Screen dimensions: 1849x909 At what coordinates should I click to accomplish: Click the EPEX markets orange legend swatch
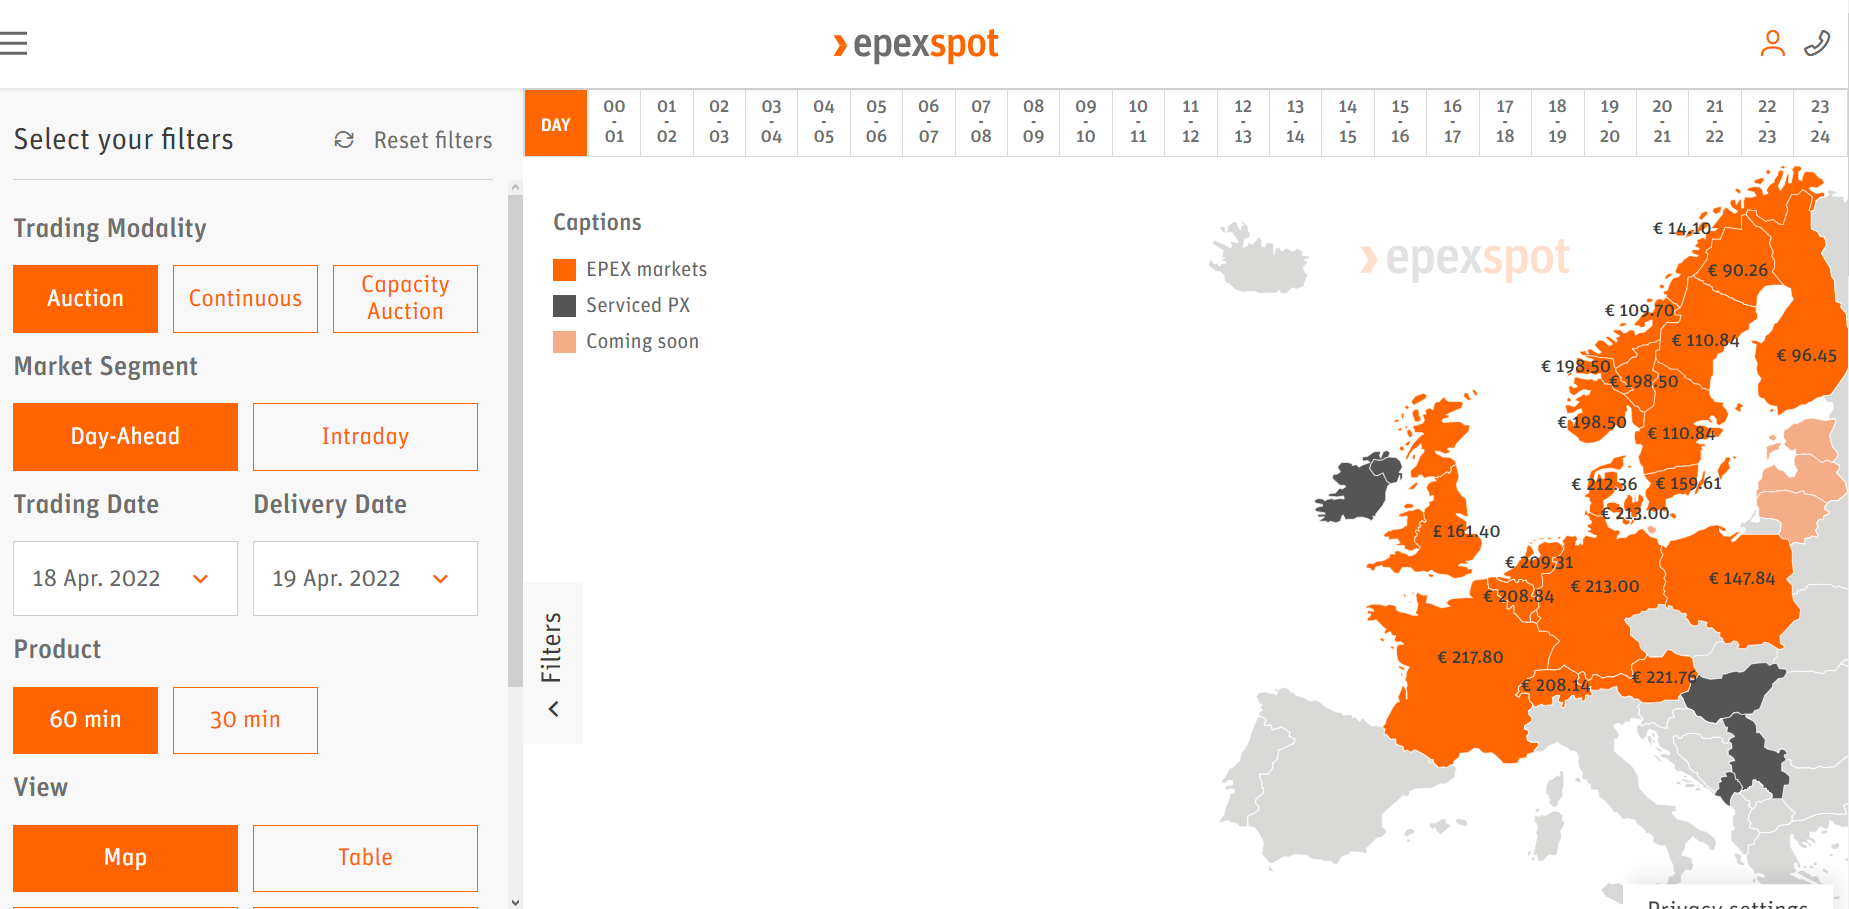[x=564, y=270]
